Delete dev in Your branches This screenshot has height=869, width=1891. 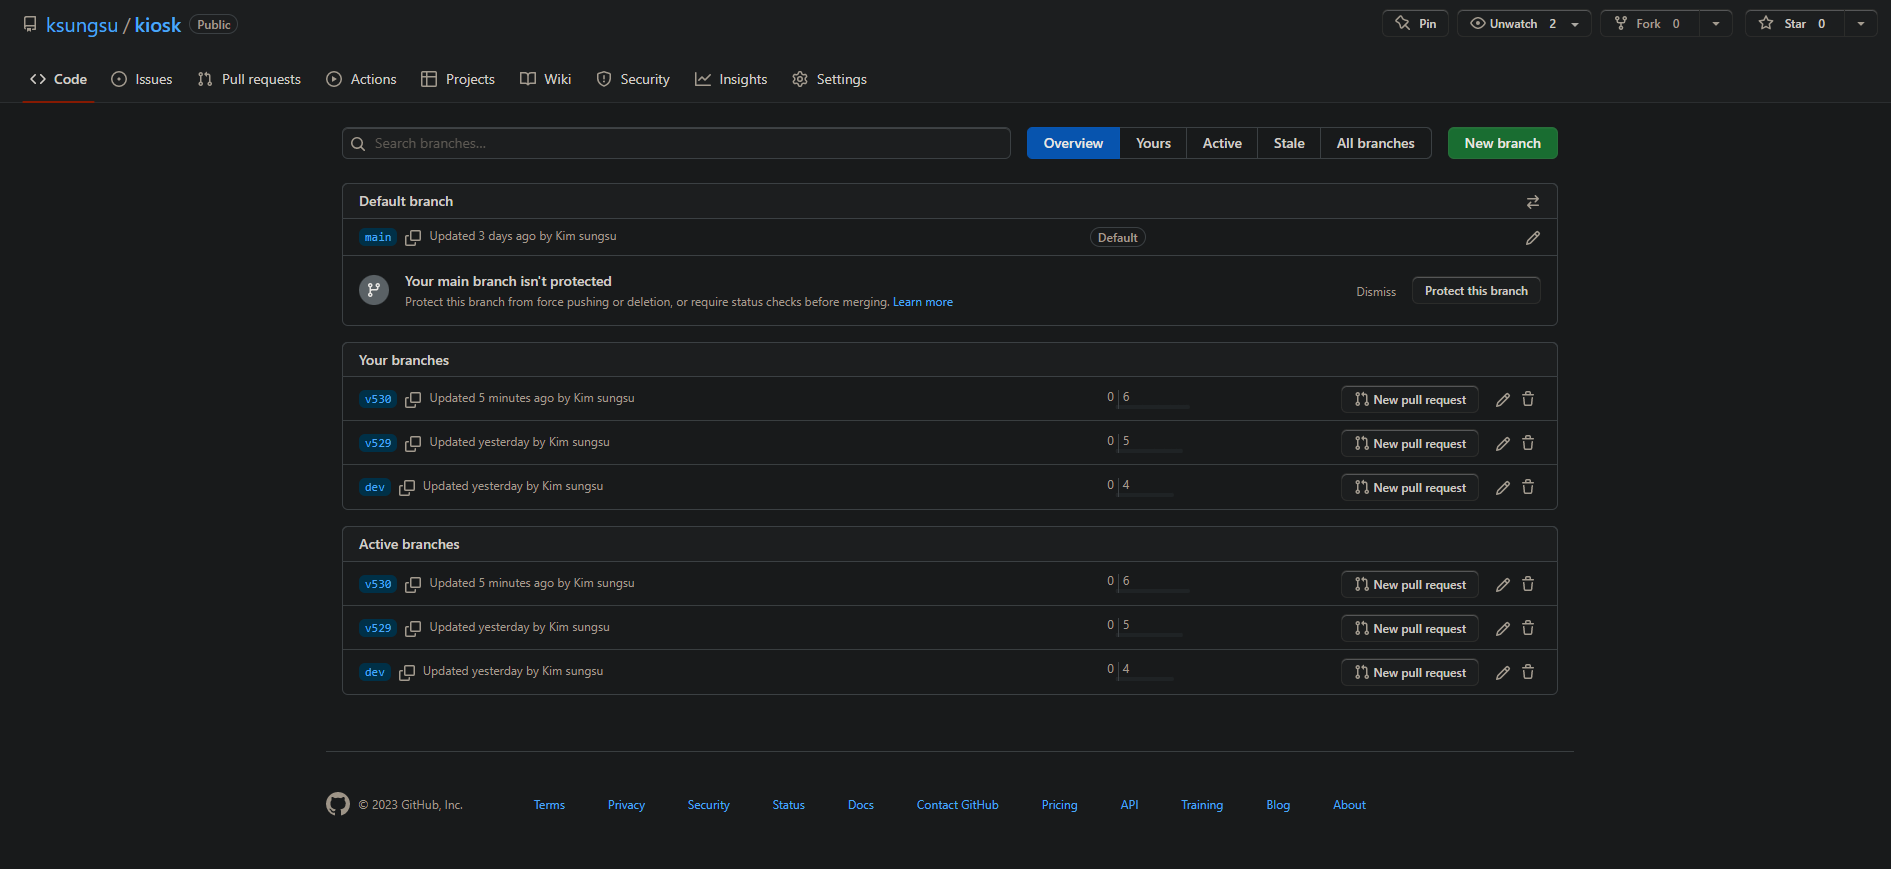click(x=1528, y=487)
